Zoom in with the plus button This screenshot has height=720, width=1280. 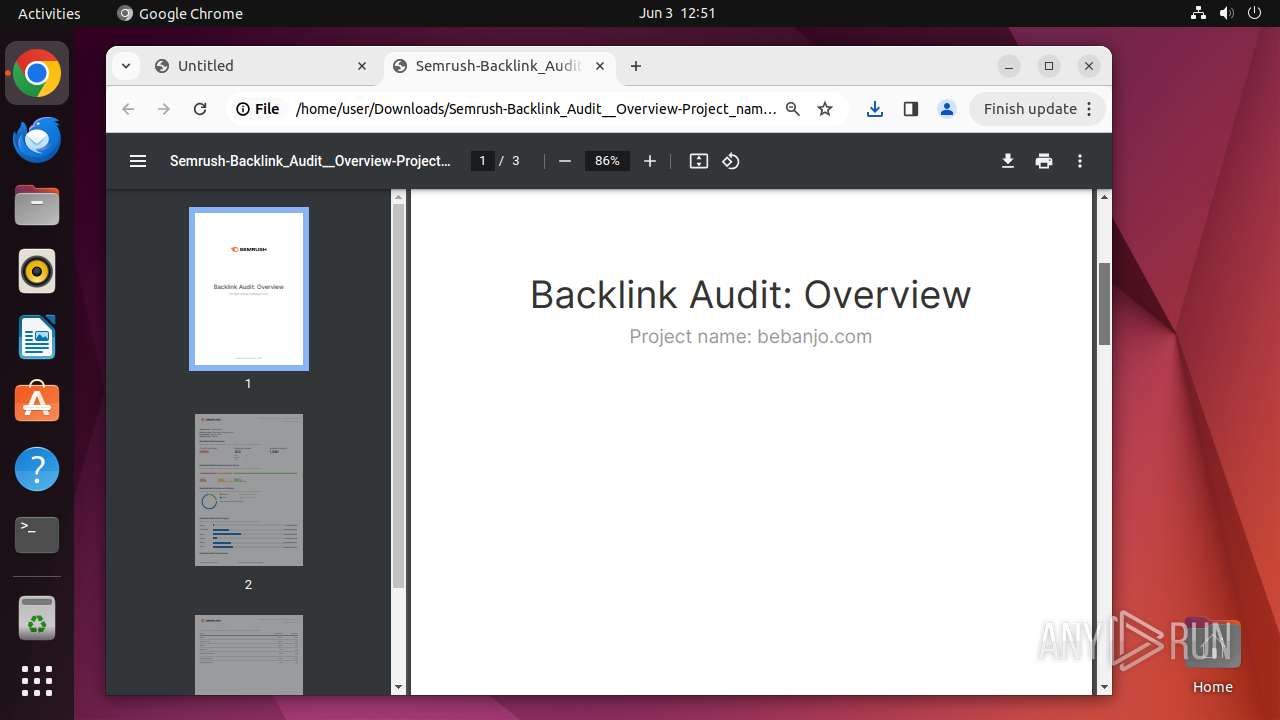pos(650,161)
